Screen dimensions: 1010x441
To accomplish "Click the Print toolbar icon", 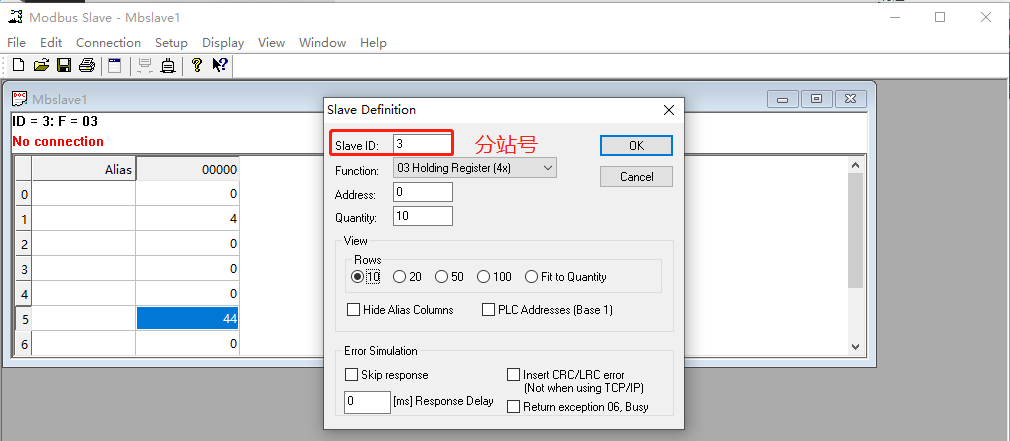I will pos(87,66).
